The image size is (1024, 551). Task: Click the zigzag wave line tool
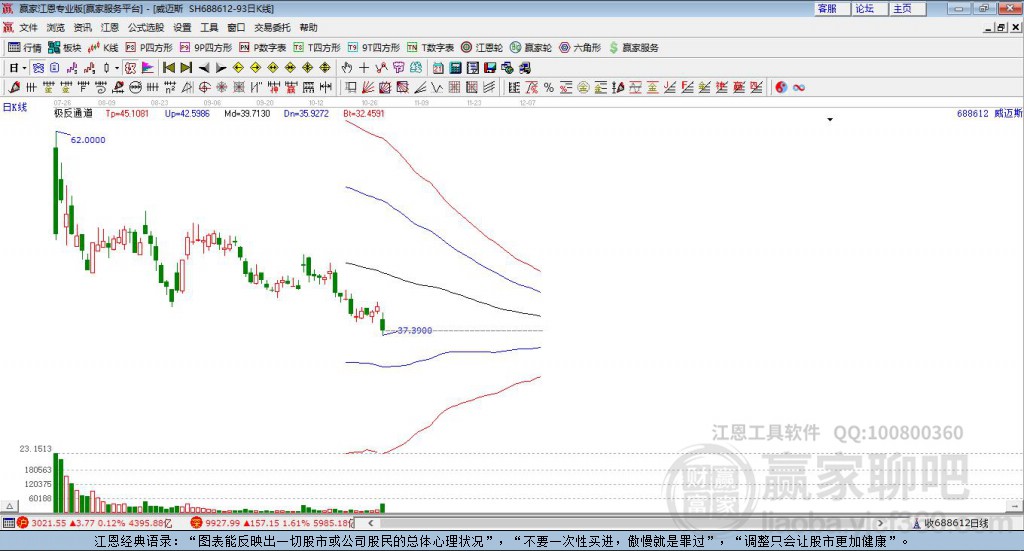point(436,87)
